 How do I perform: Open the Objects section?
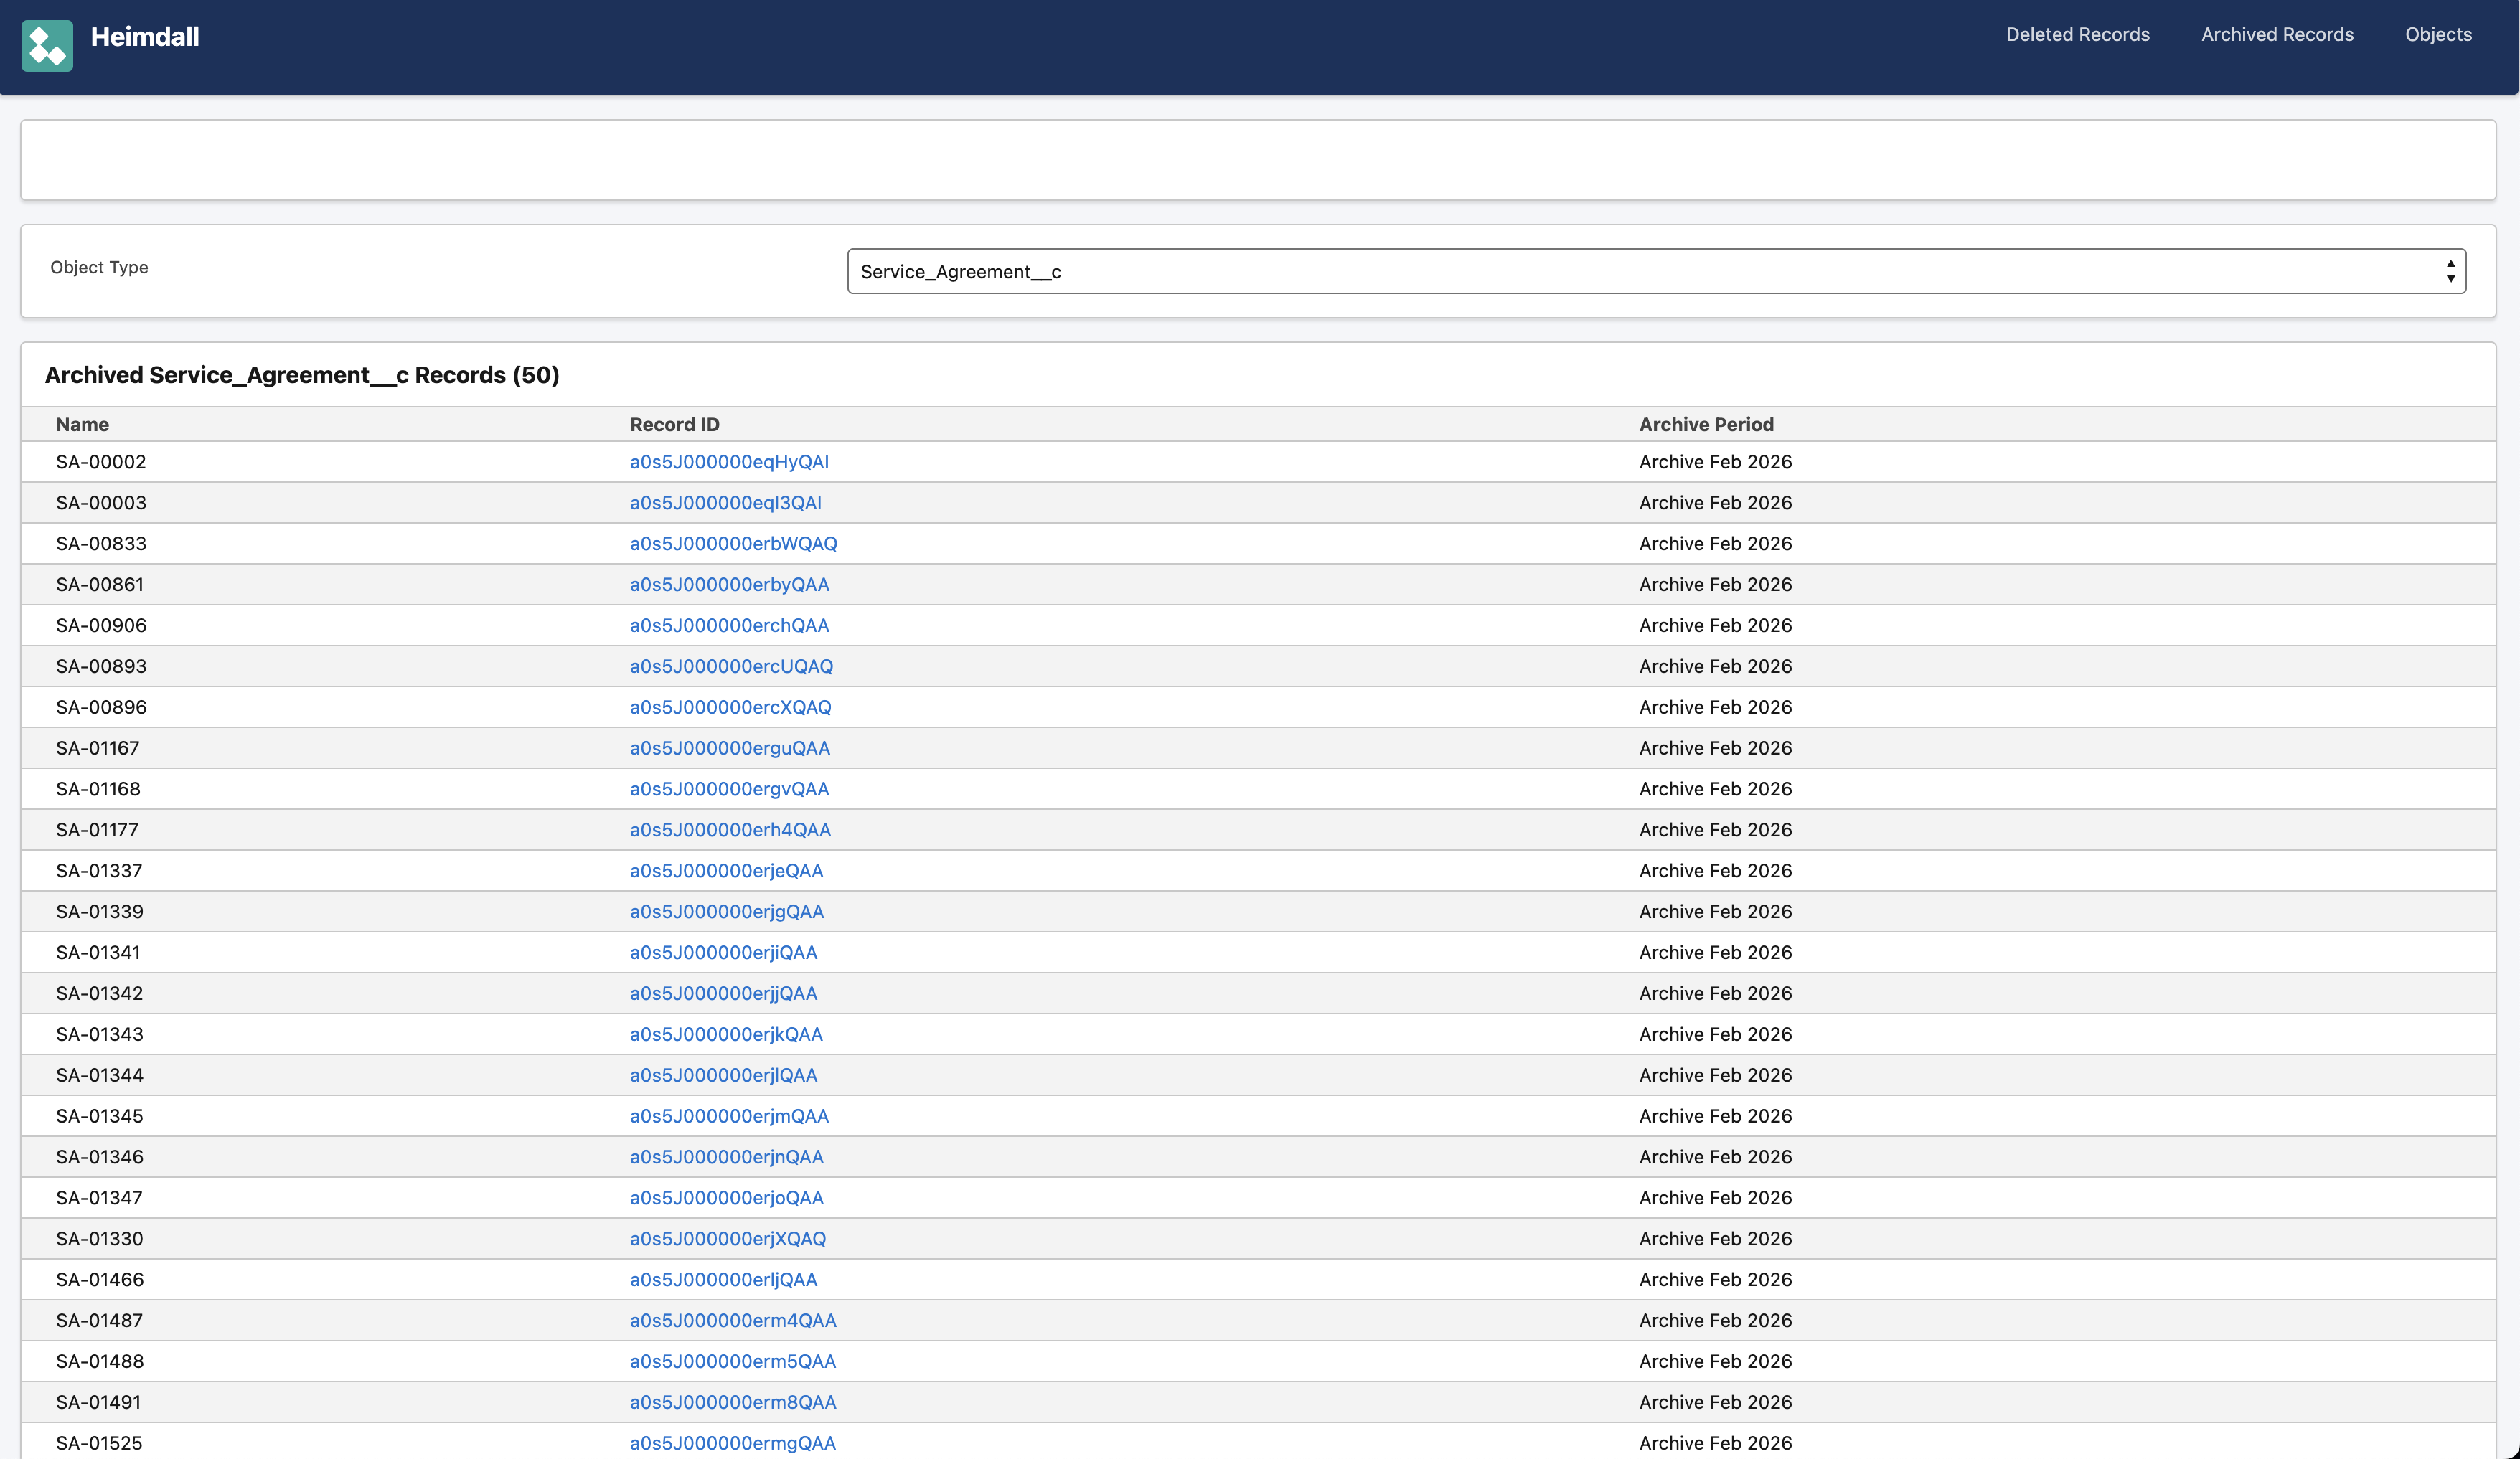point(2439,34)
